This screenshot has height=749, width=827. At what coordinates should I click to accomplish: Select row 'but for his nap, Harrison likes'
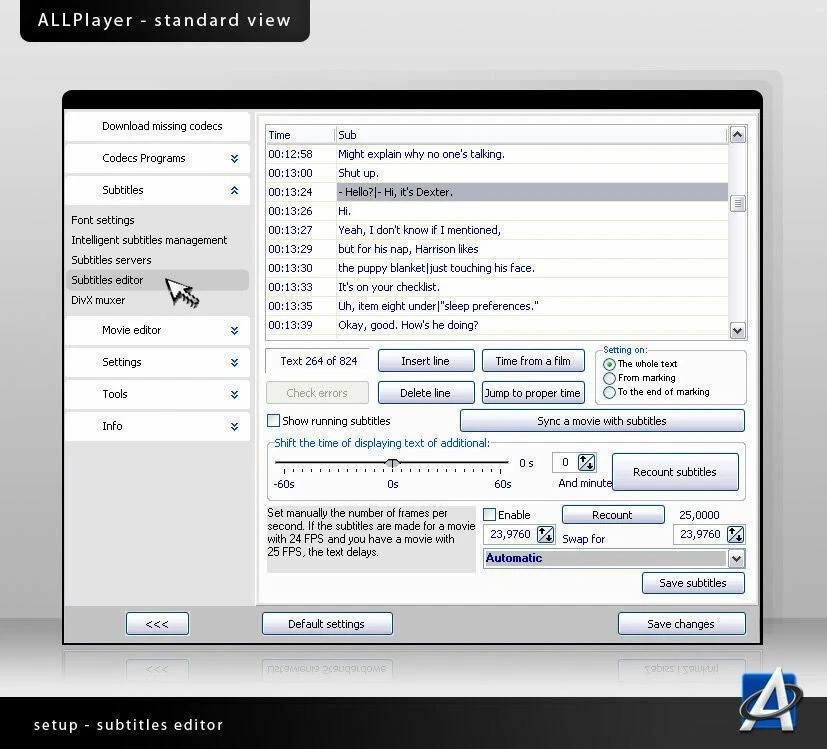click(x=497, y=249)
